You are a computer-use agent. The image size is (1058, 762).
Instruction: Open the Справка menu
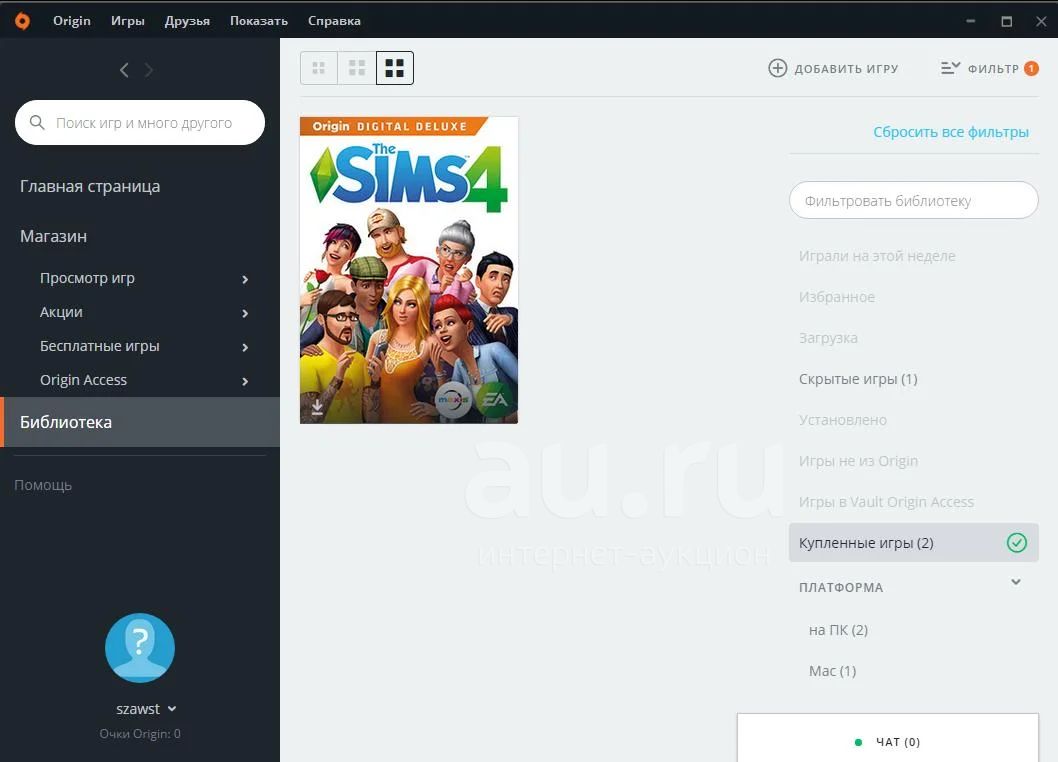point(334,21)
